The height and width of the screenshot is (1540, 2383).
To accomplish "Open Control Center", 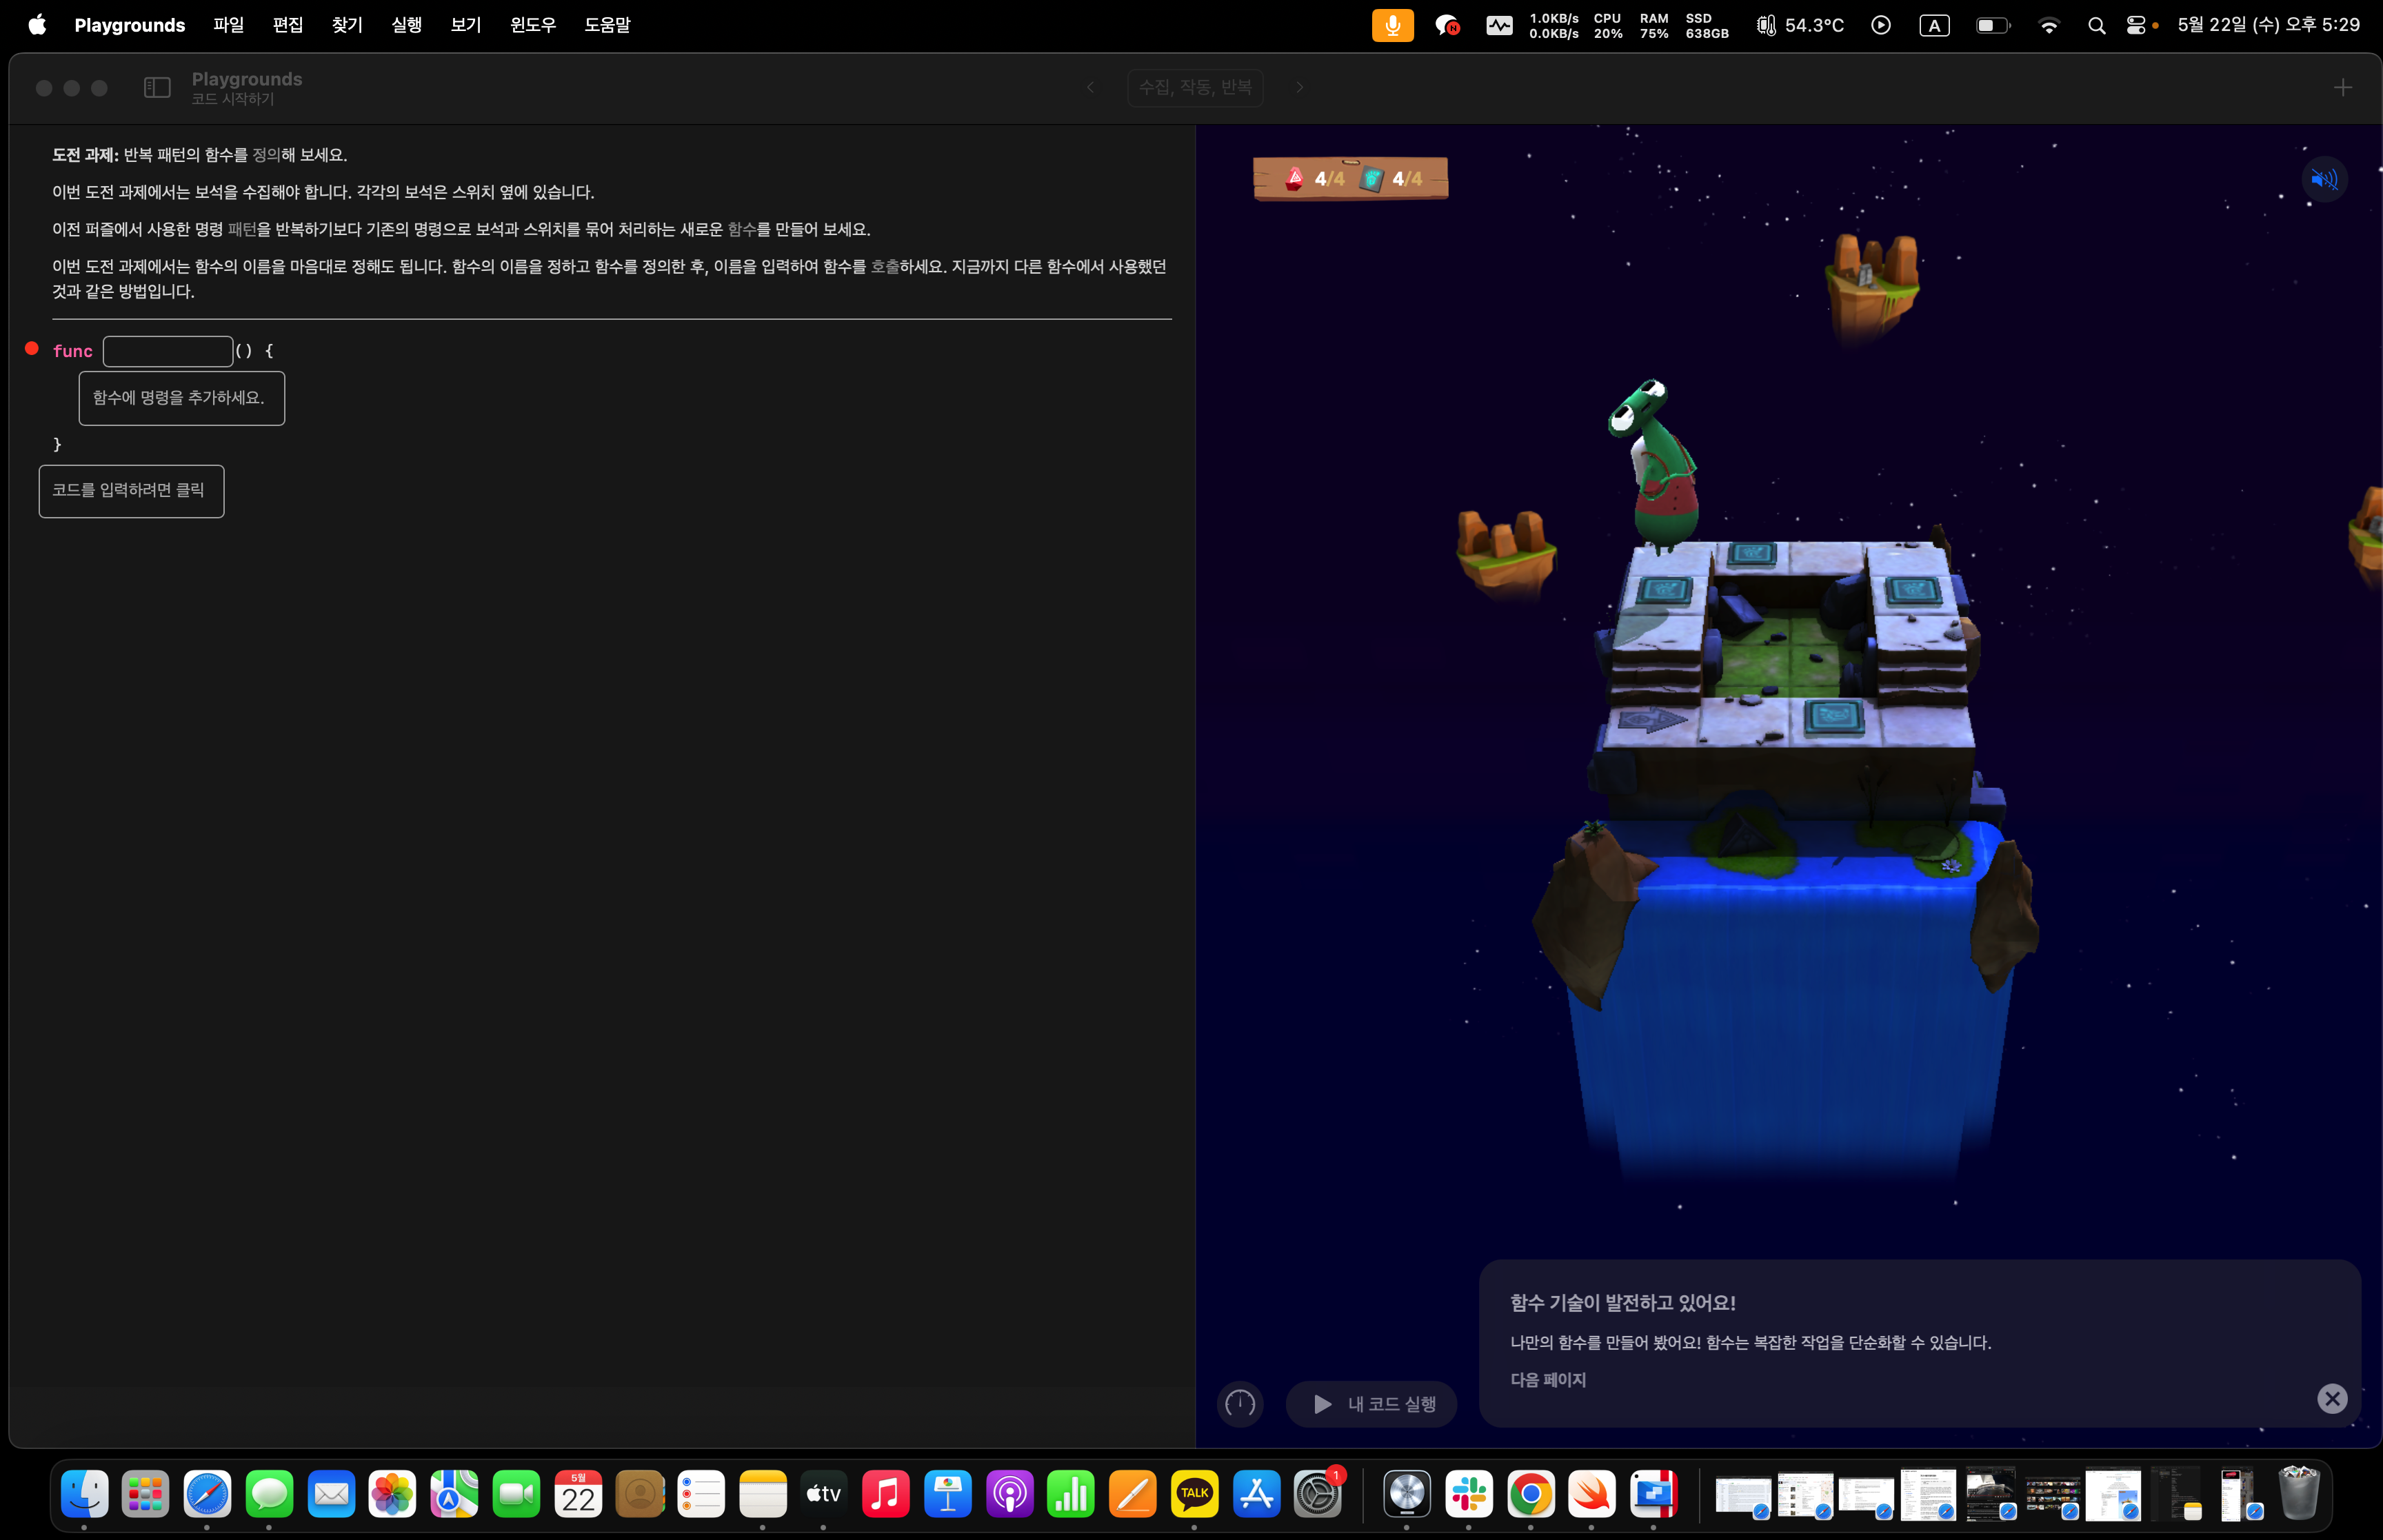I will click(2136, 25).
